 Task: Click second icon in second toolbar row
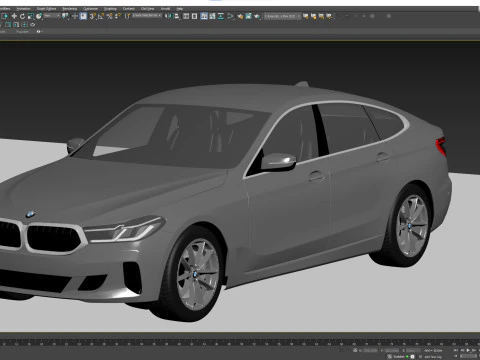[x=16, y=25]
